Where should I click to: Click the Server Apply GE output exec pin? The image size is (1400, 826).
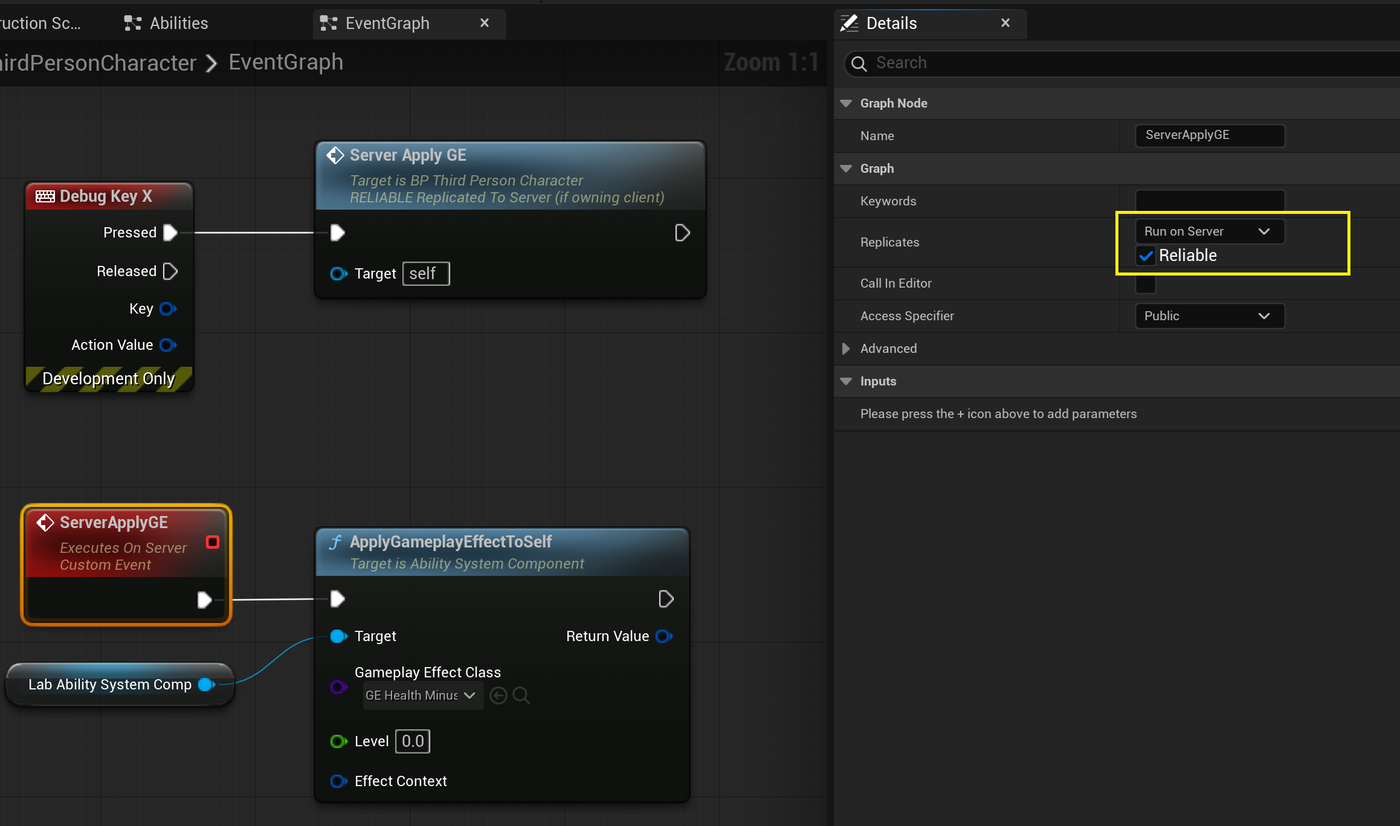682,232
